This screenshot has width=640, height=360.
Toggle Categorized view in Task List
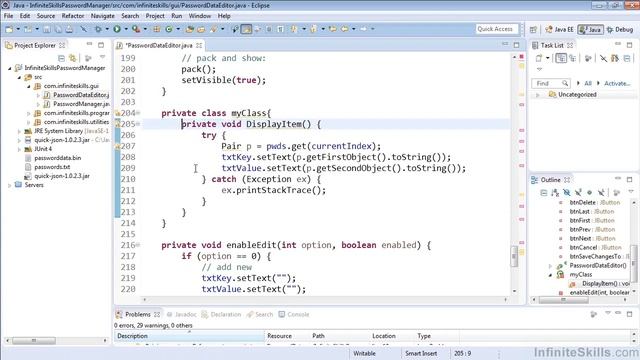(x=561, y=58)
